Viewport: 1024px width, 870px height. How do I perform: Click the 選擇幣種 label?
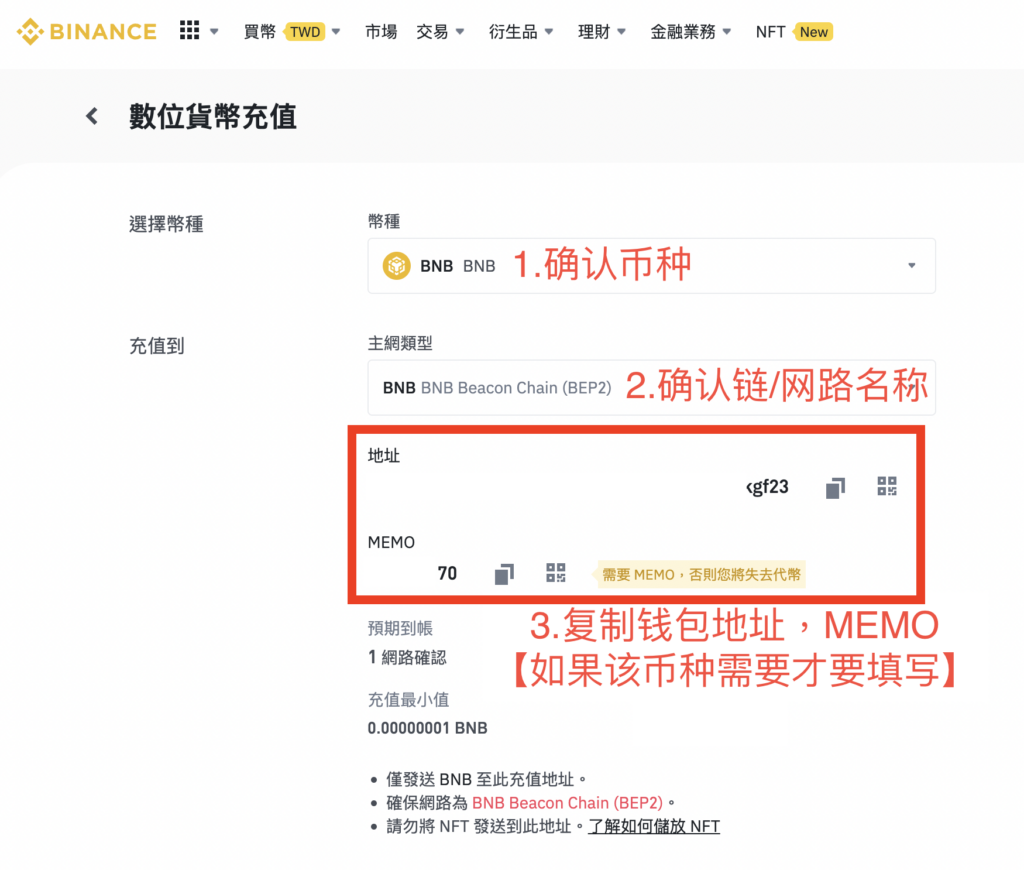pos(166,225)
